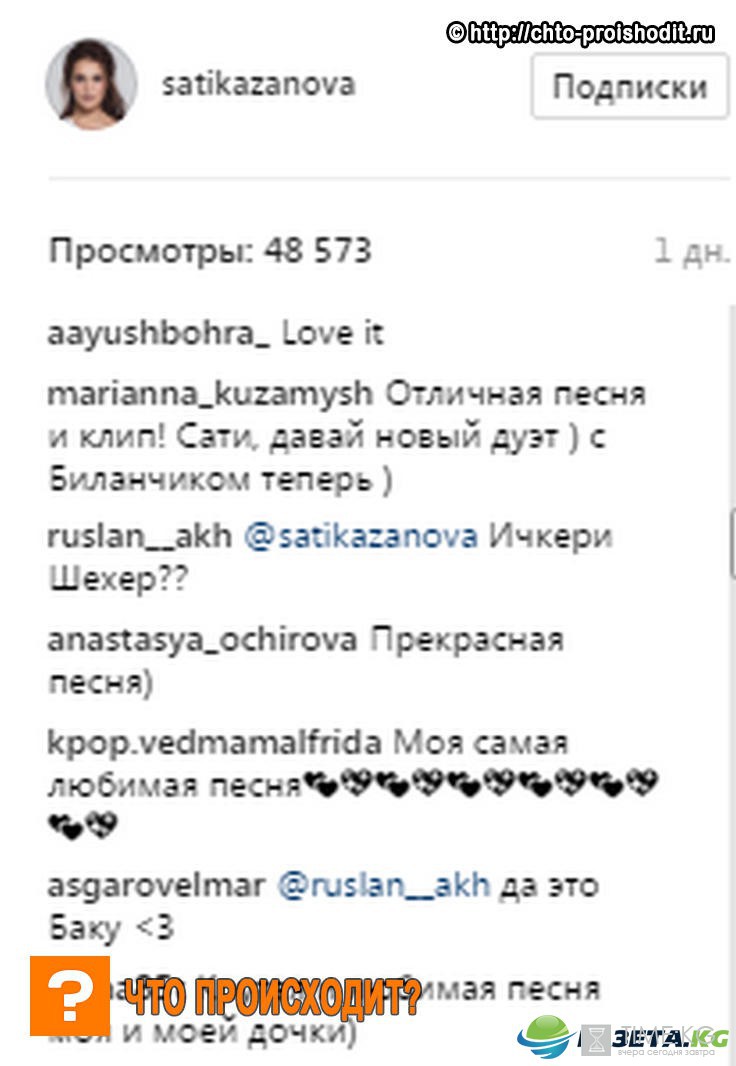Click the comments scrollbar handle
Image resolution: width=736 pixels, height=1066 pixels.
click(x=732, y=546)
